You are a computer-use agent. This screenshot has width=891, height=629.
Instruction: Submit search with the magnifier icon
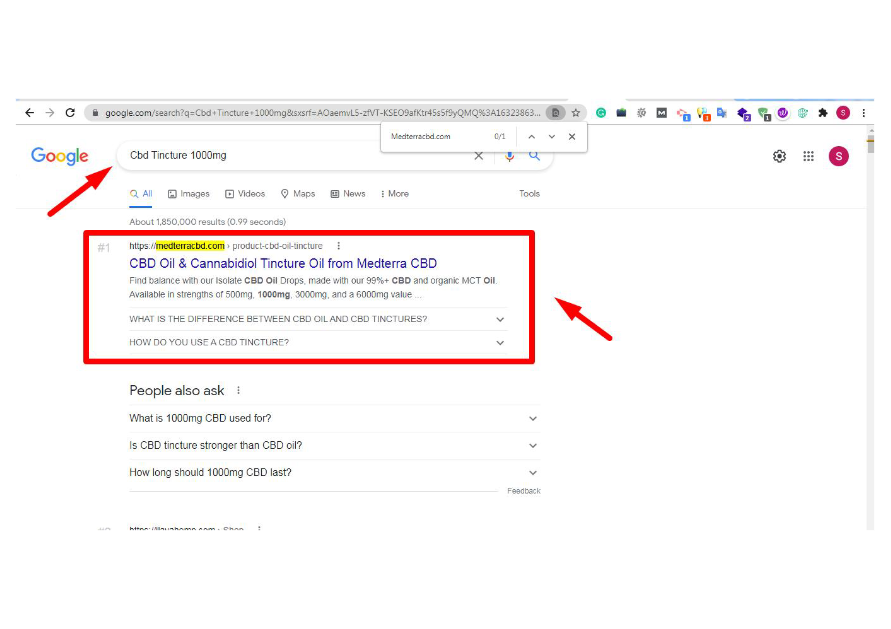[x=534, y=156]
